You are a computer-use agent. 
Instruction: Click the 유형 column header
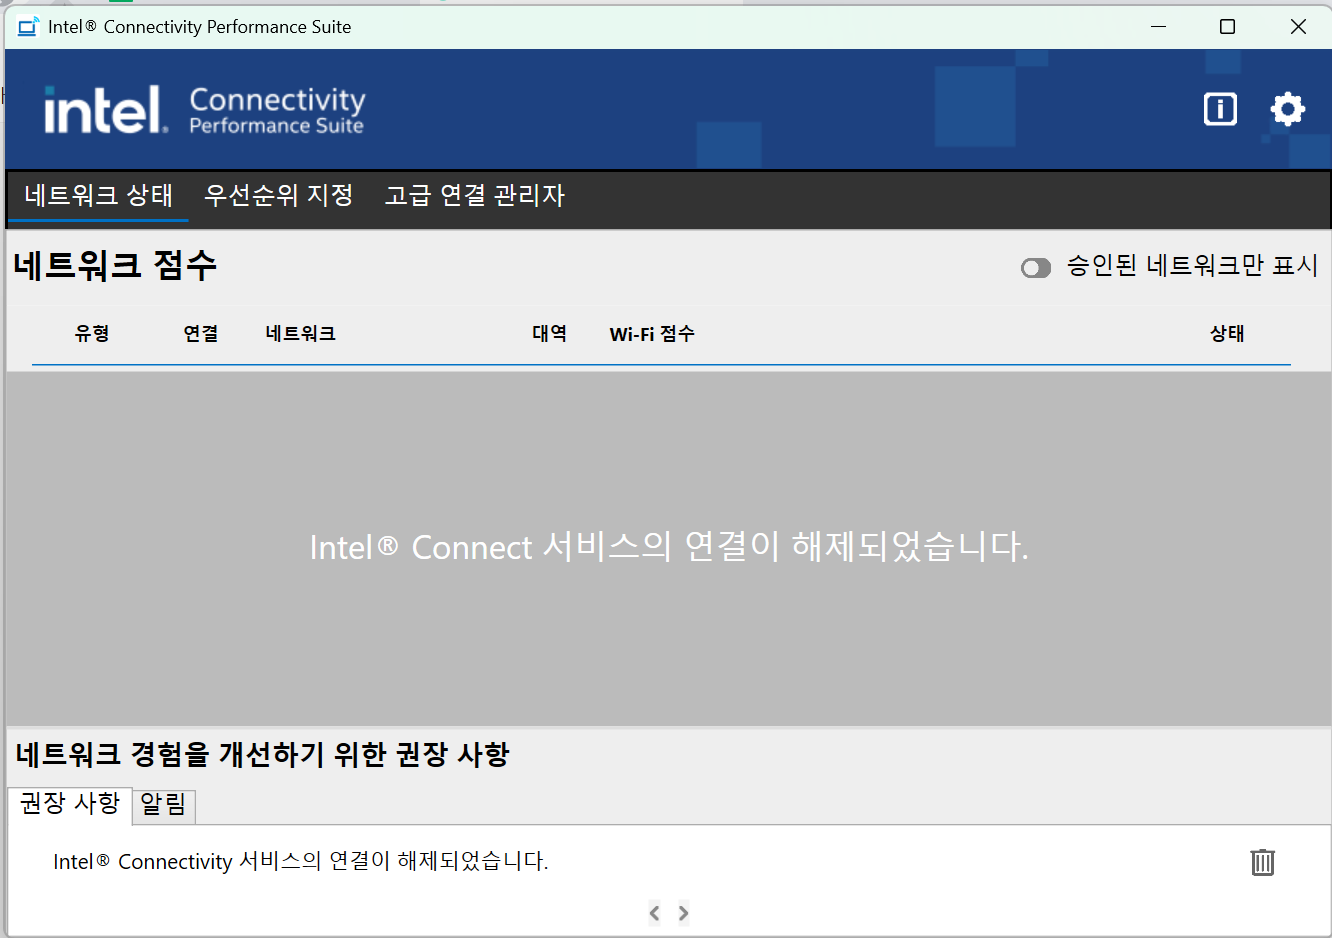pyautogui.click(x=92, y=334)
